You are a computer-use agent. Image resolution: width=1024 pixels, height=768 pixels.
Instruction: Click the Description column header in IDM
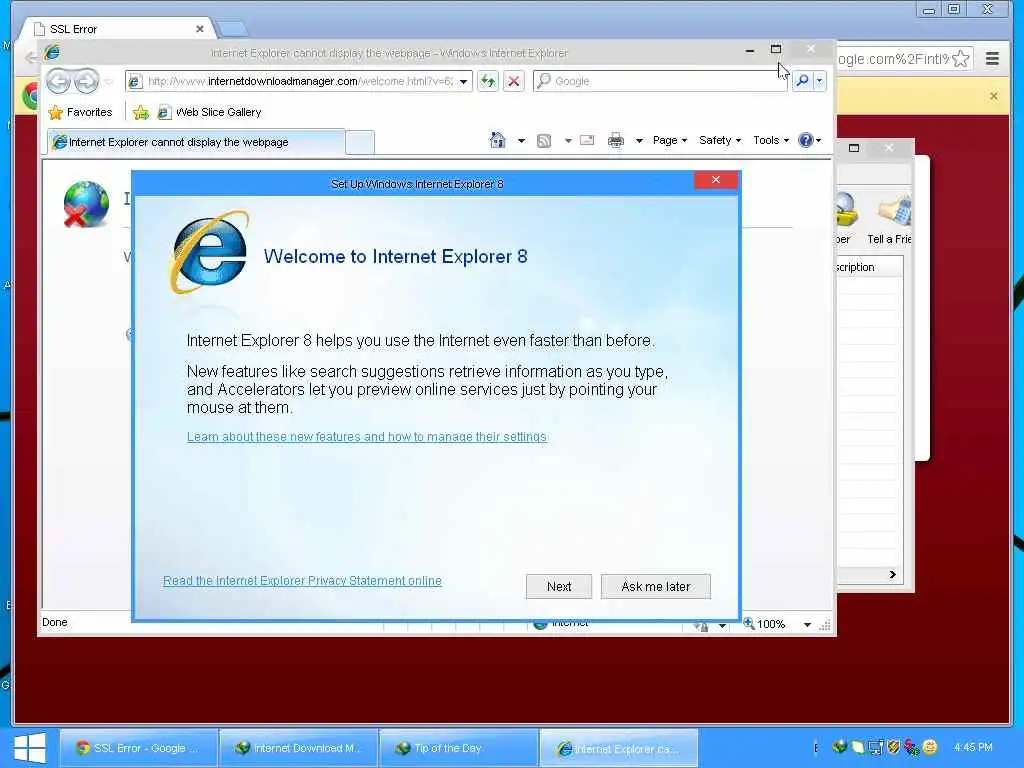point(869,267)
